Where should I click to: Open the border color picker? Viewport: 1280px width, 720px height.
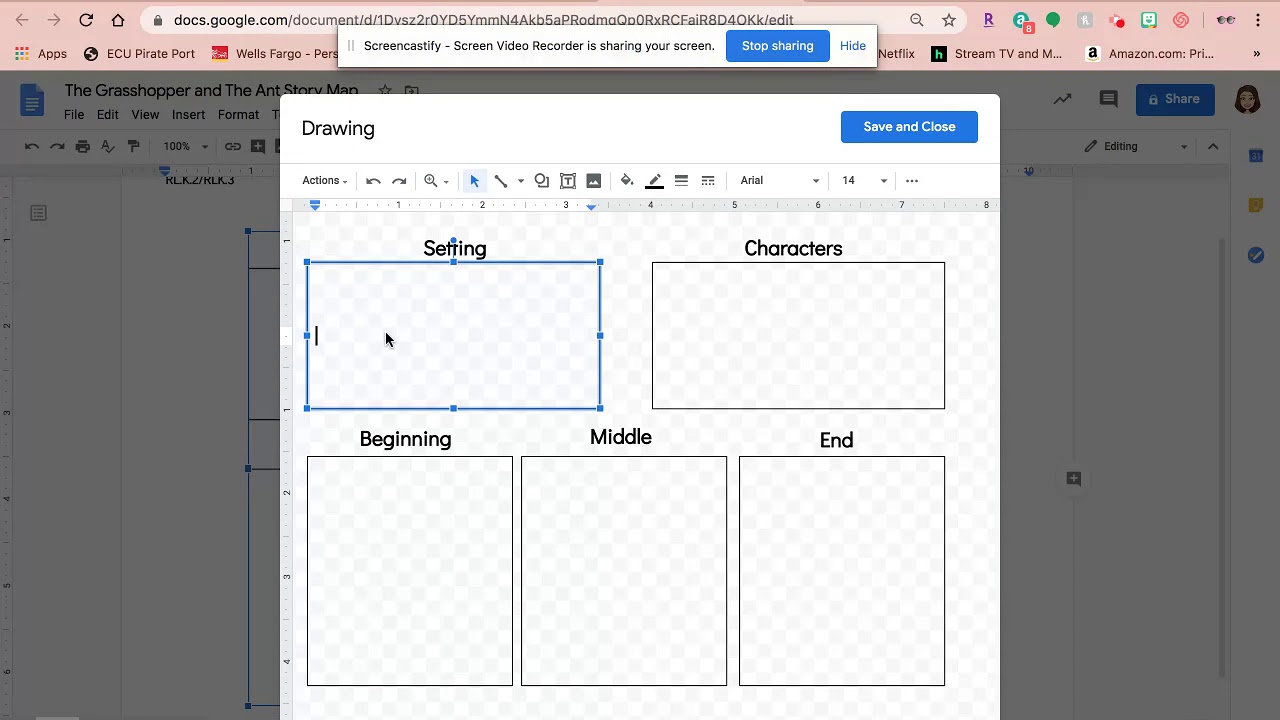(x=655, y=181)
